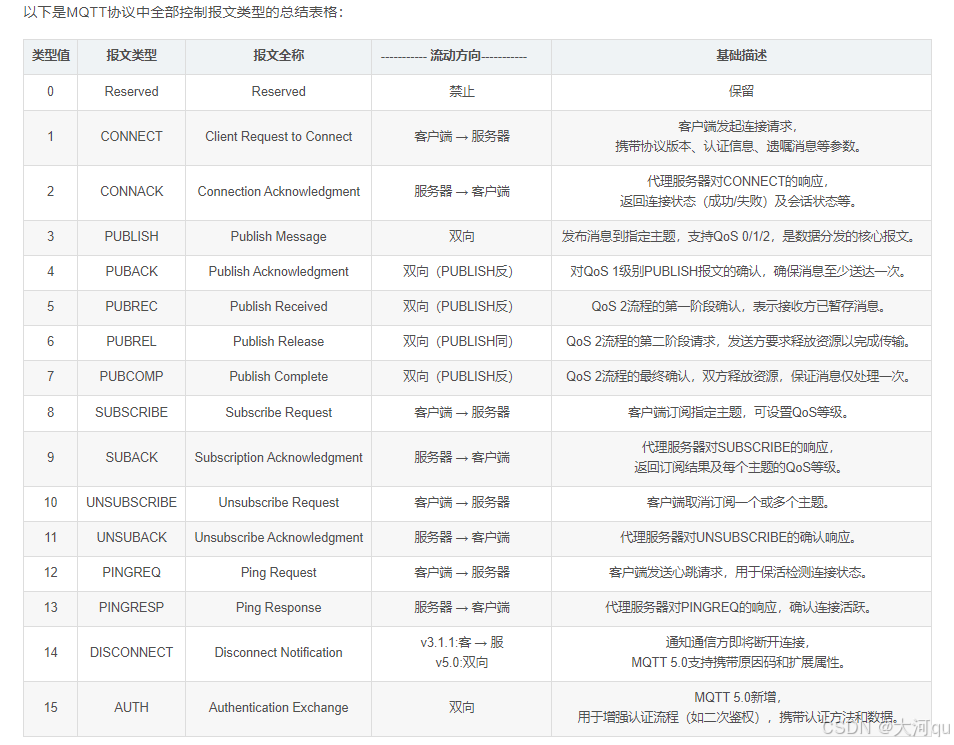Select the 'AUTH' cell
954x745 pixels.
pos(131,707)
